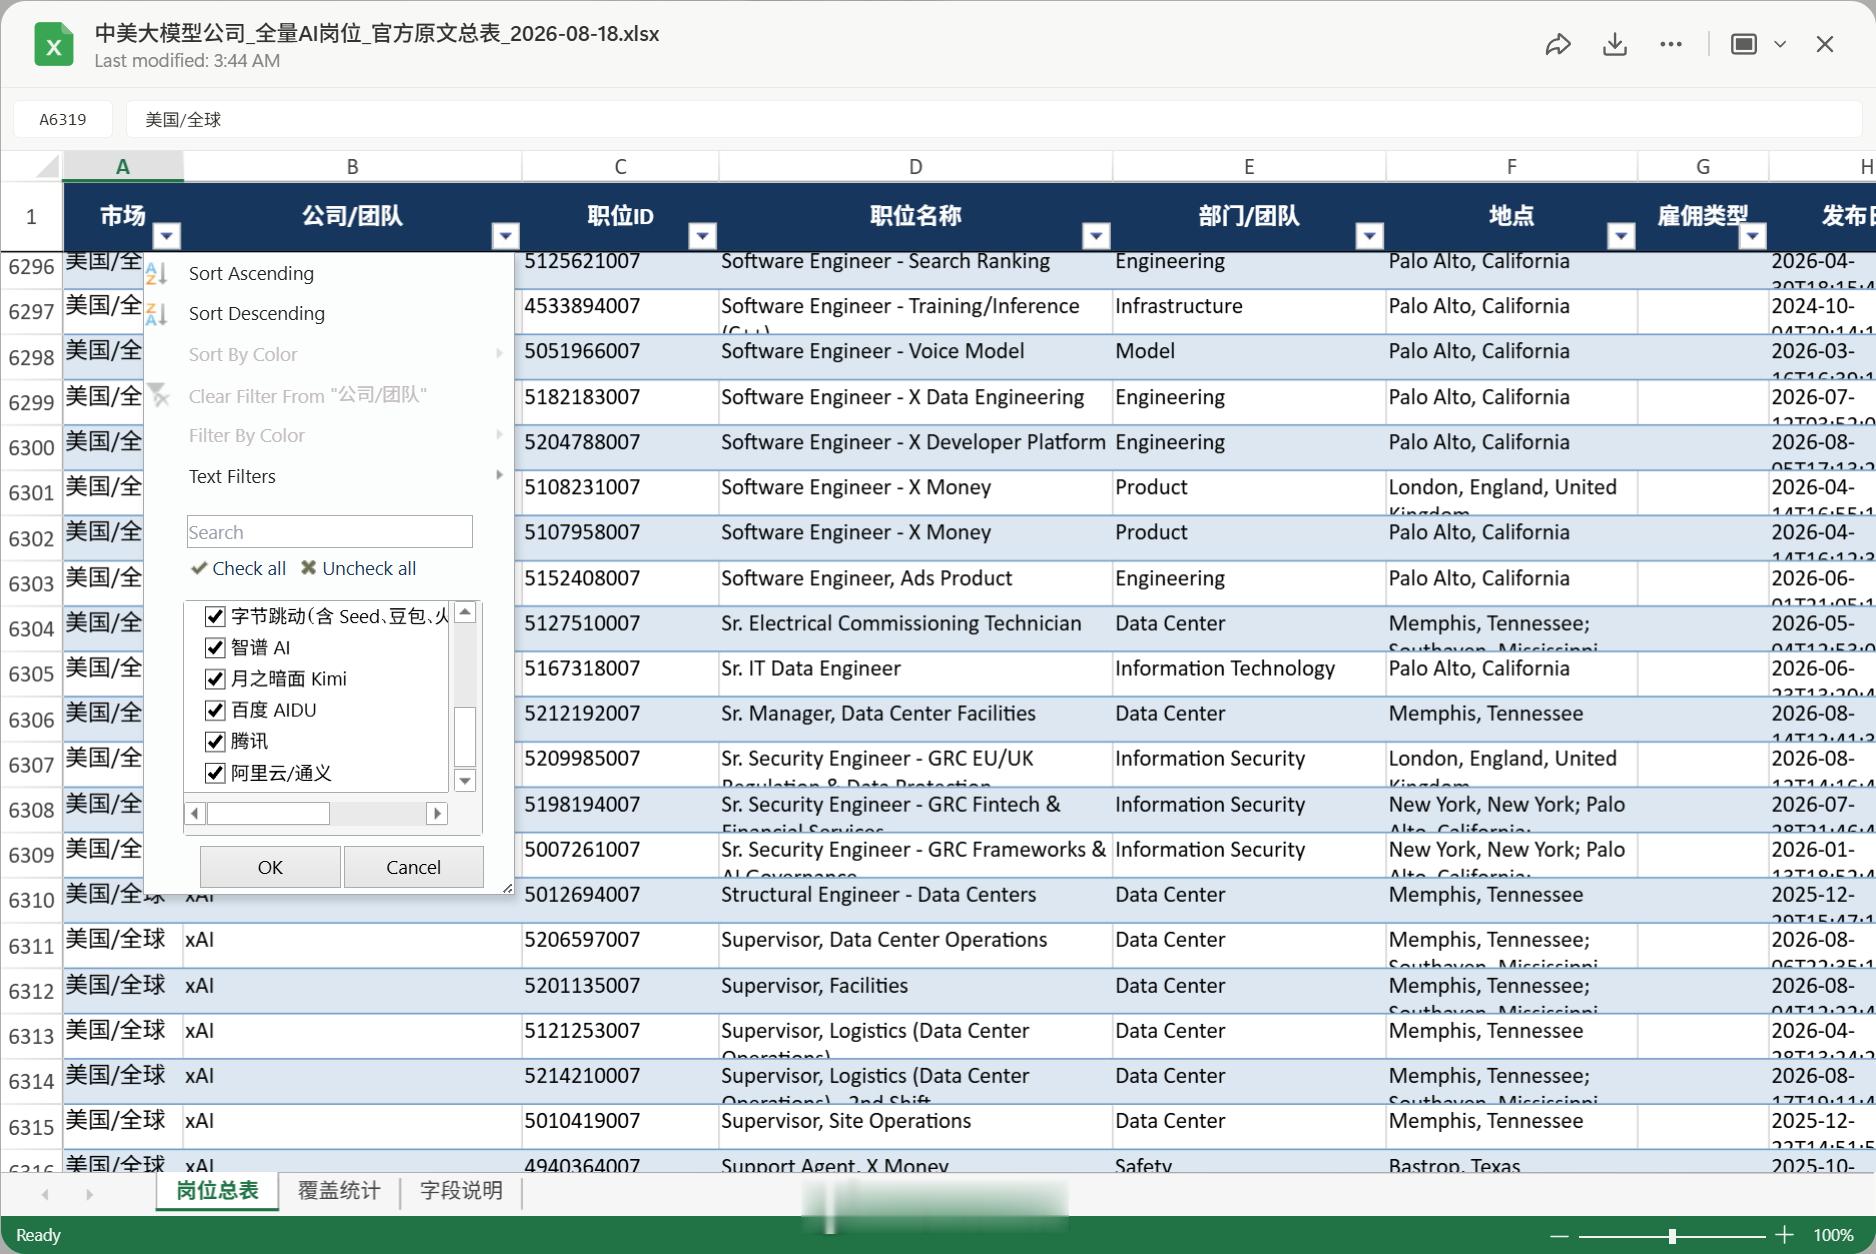Viewport: 1876px width, 1254px height.
Task: Open the Text Filters submenu
Action: point(328,476)
